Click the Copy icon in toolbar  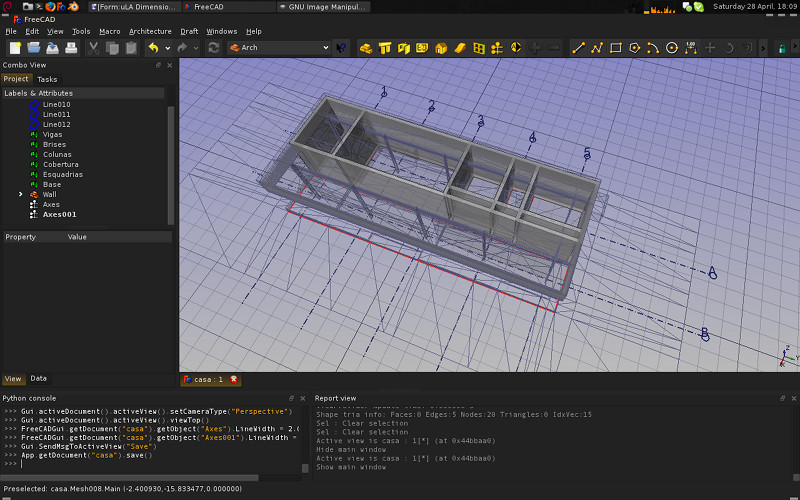tap(112, 48)
